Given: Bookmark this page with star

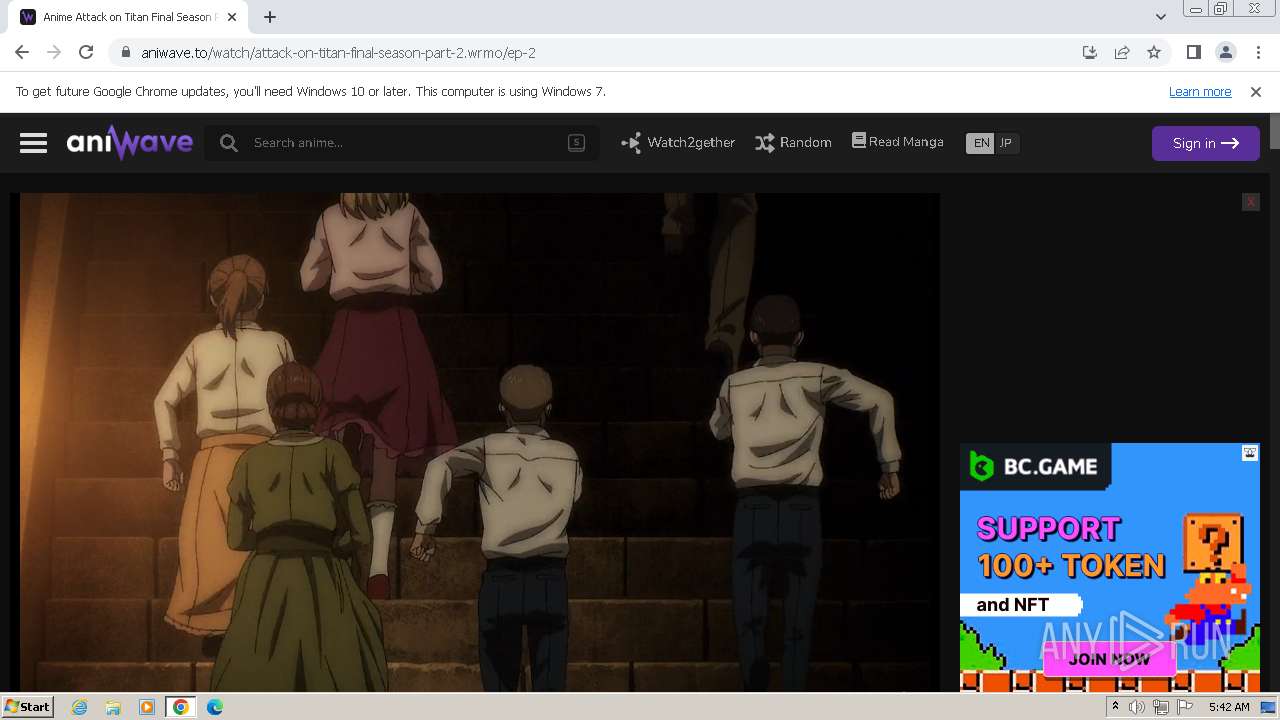Looking at the screenshot, I should 1154,52.
